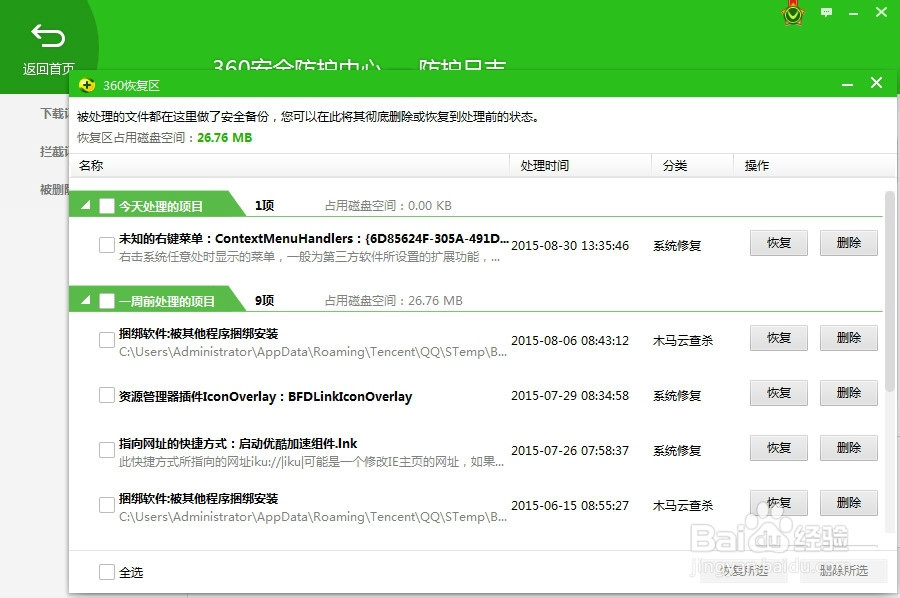Close the 360恢复区 dialog
This screenshot has width=900, height=598.
pos(876,83)
